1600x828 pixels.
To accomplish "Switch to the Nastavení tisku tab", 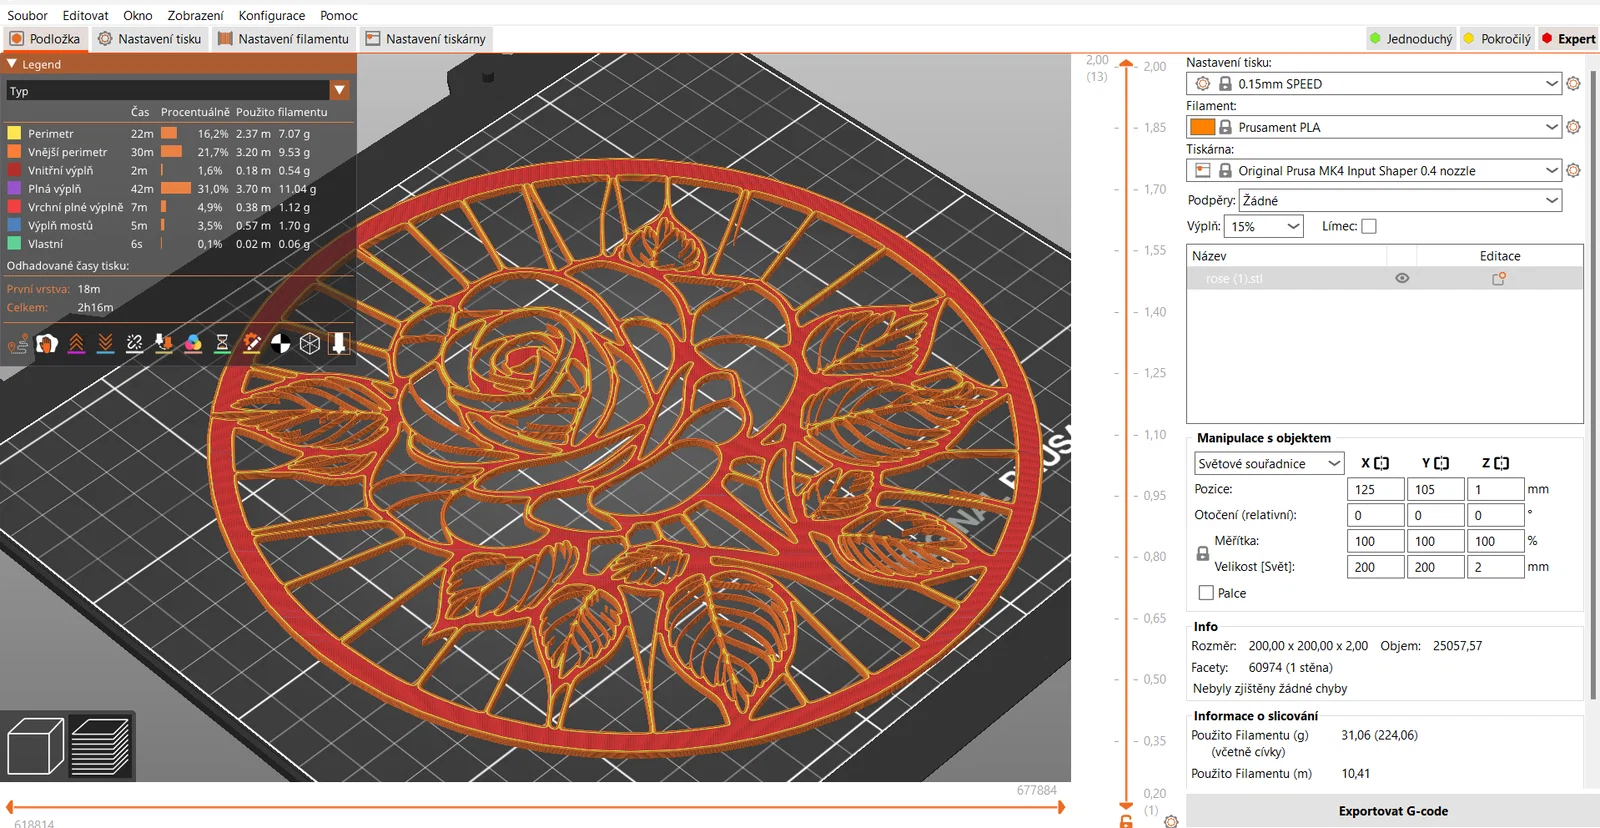I will click(149, 39).
